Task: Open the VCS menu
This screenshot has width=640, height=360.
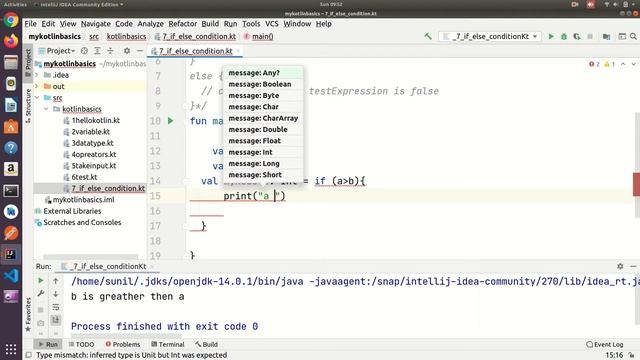Action: point(271,24)
